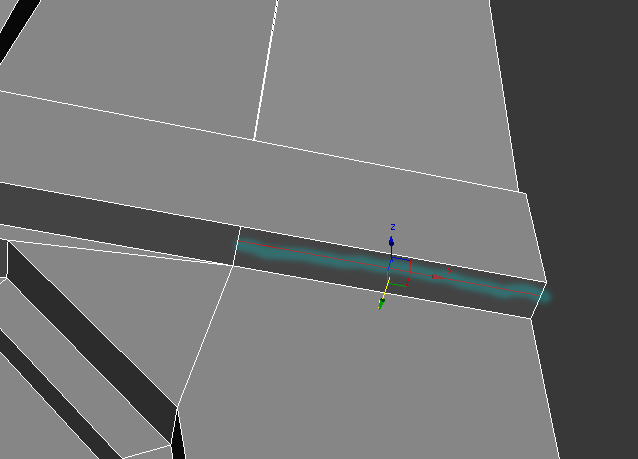Select the XY plane handle on gizmo

[x=398, y=283]
